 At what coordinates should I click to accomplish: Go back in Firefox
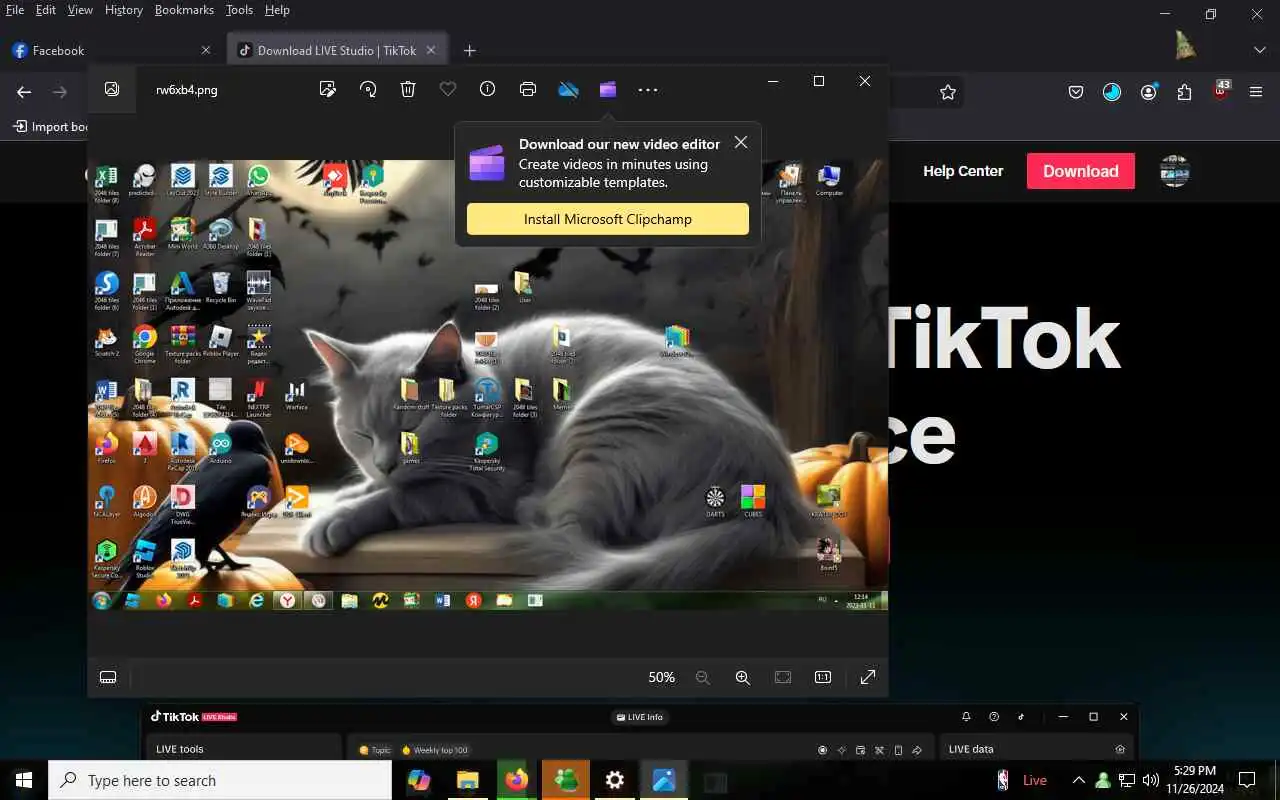(x=24, y=92)
